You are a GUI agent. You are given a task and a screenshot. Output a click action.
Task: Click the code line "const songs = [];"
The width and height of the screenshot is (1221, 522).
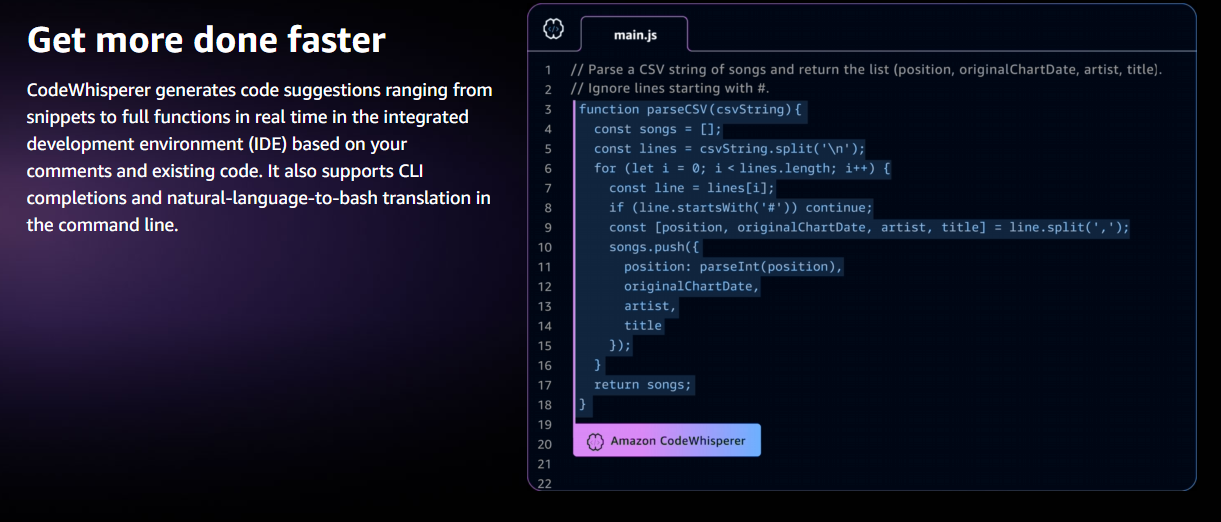coord(658,129)
